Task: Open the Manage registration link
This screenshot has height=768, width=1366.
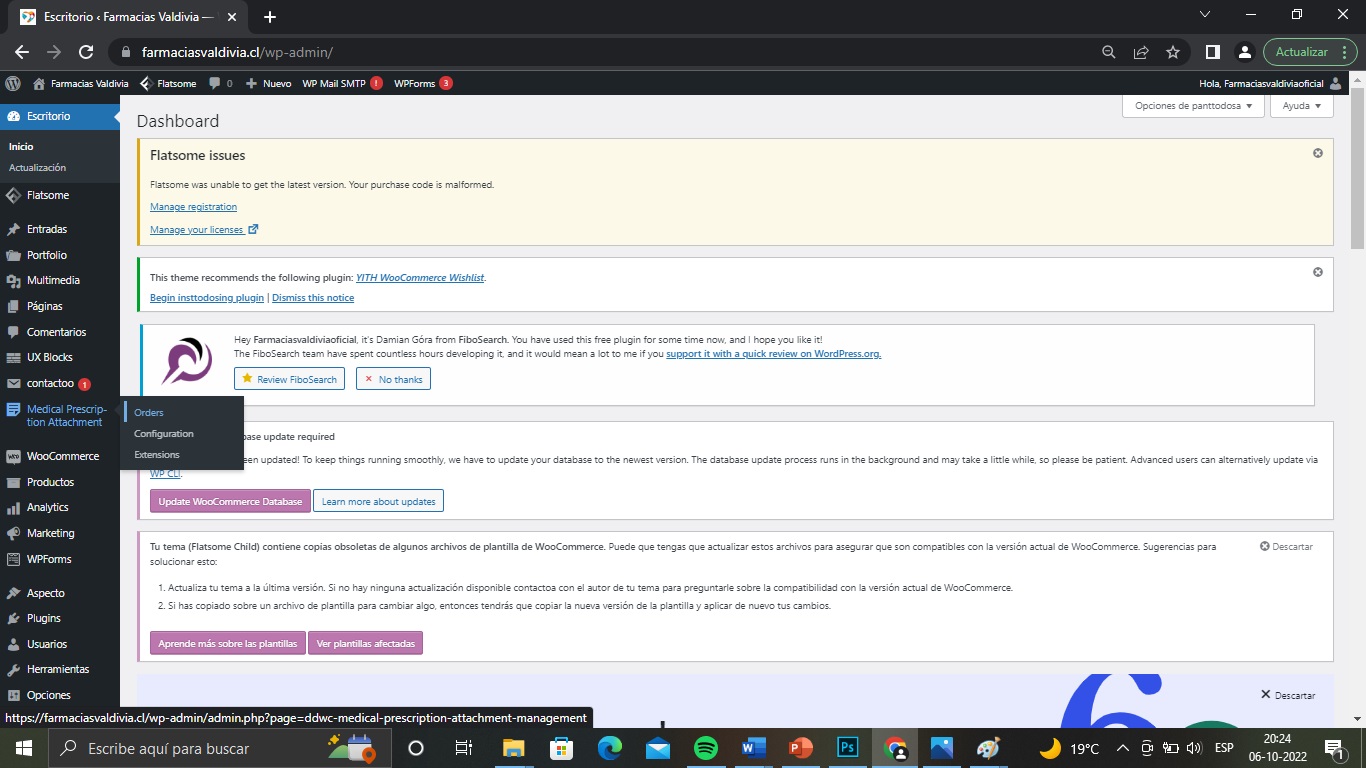Action: 193,207
